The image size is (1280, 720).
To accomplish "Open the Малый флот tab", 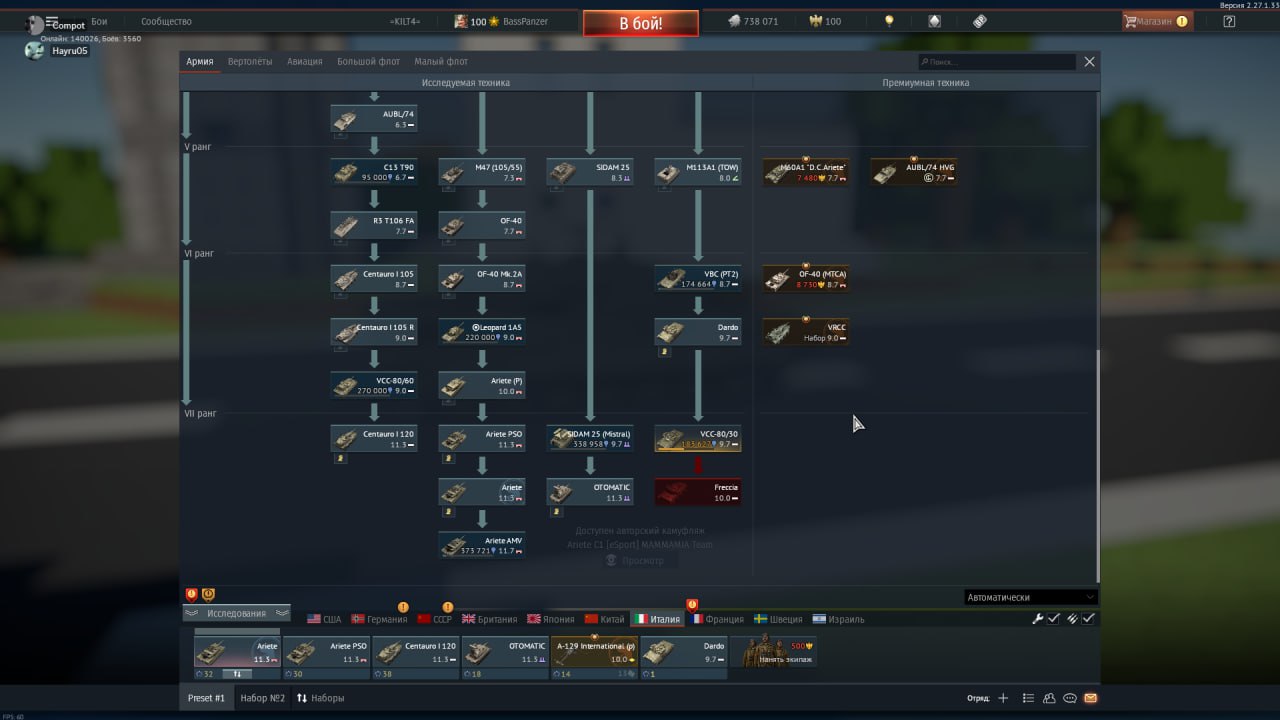I will [x=441, y=61].
